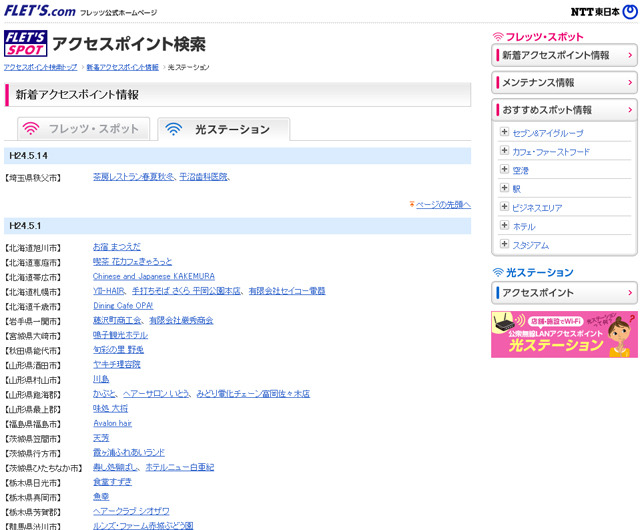Click the FLET'S SPOT logo image
640x530 pixels.
coord(26,43)
